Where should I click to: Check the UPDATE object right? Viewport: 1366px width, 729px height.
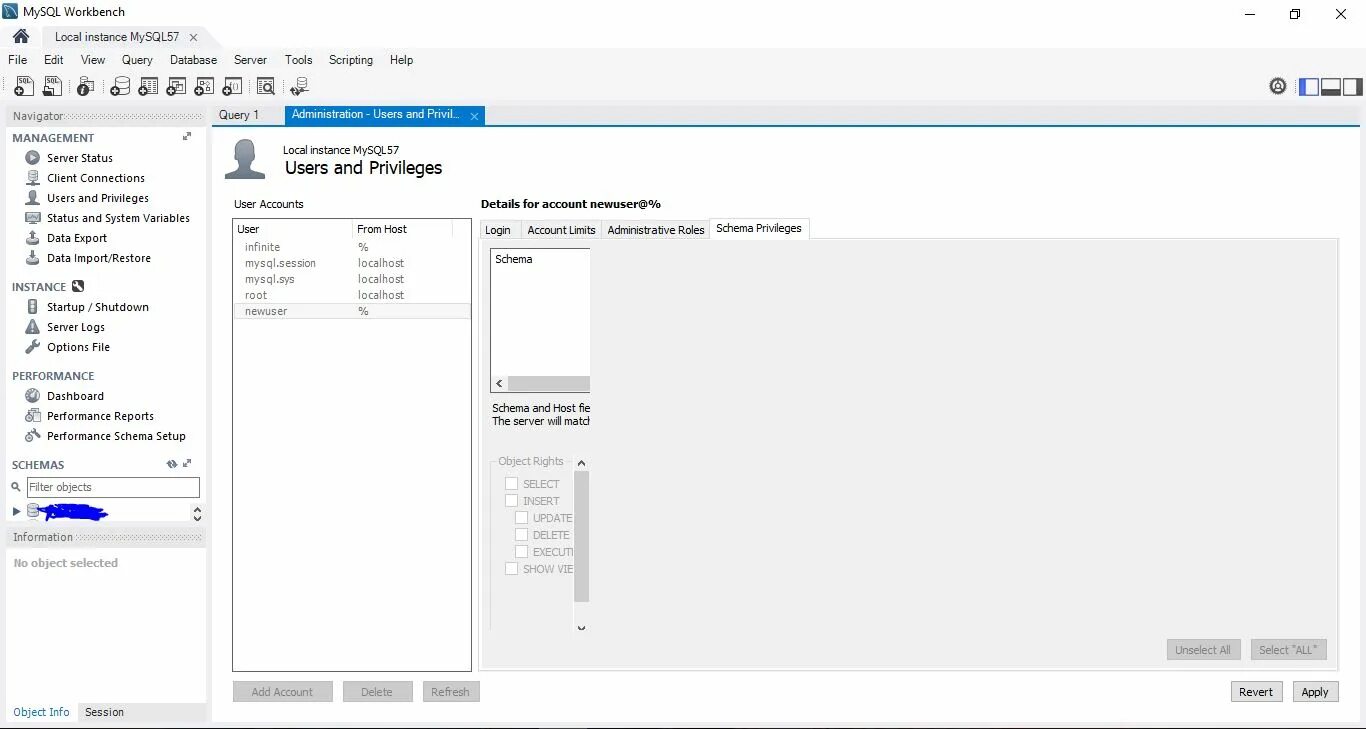pos(521,518)
